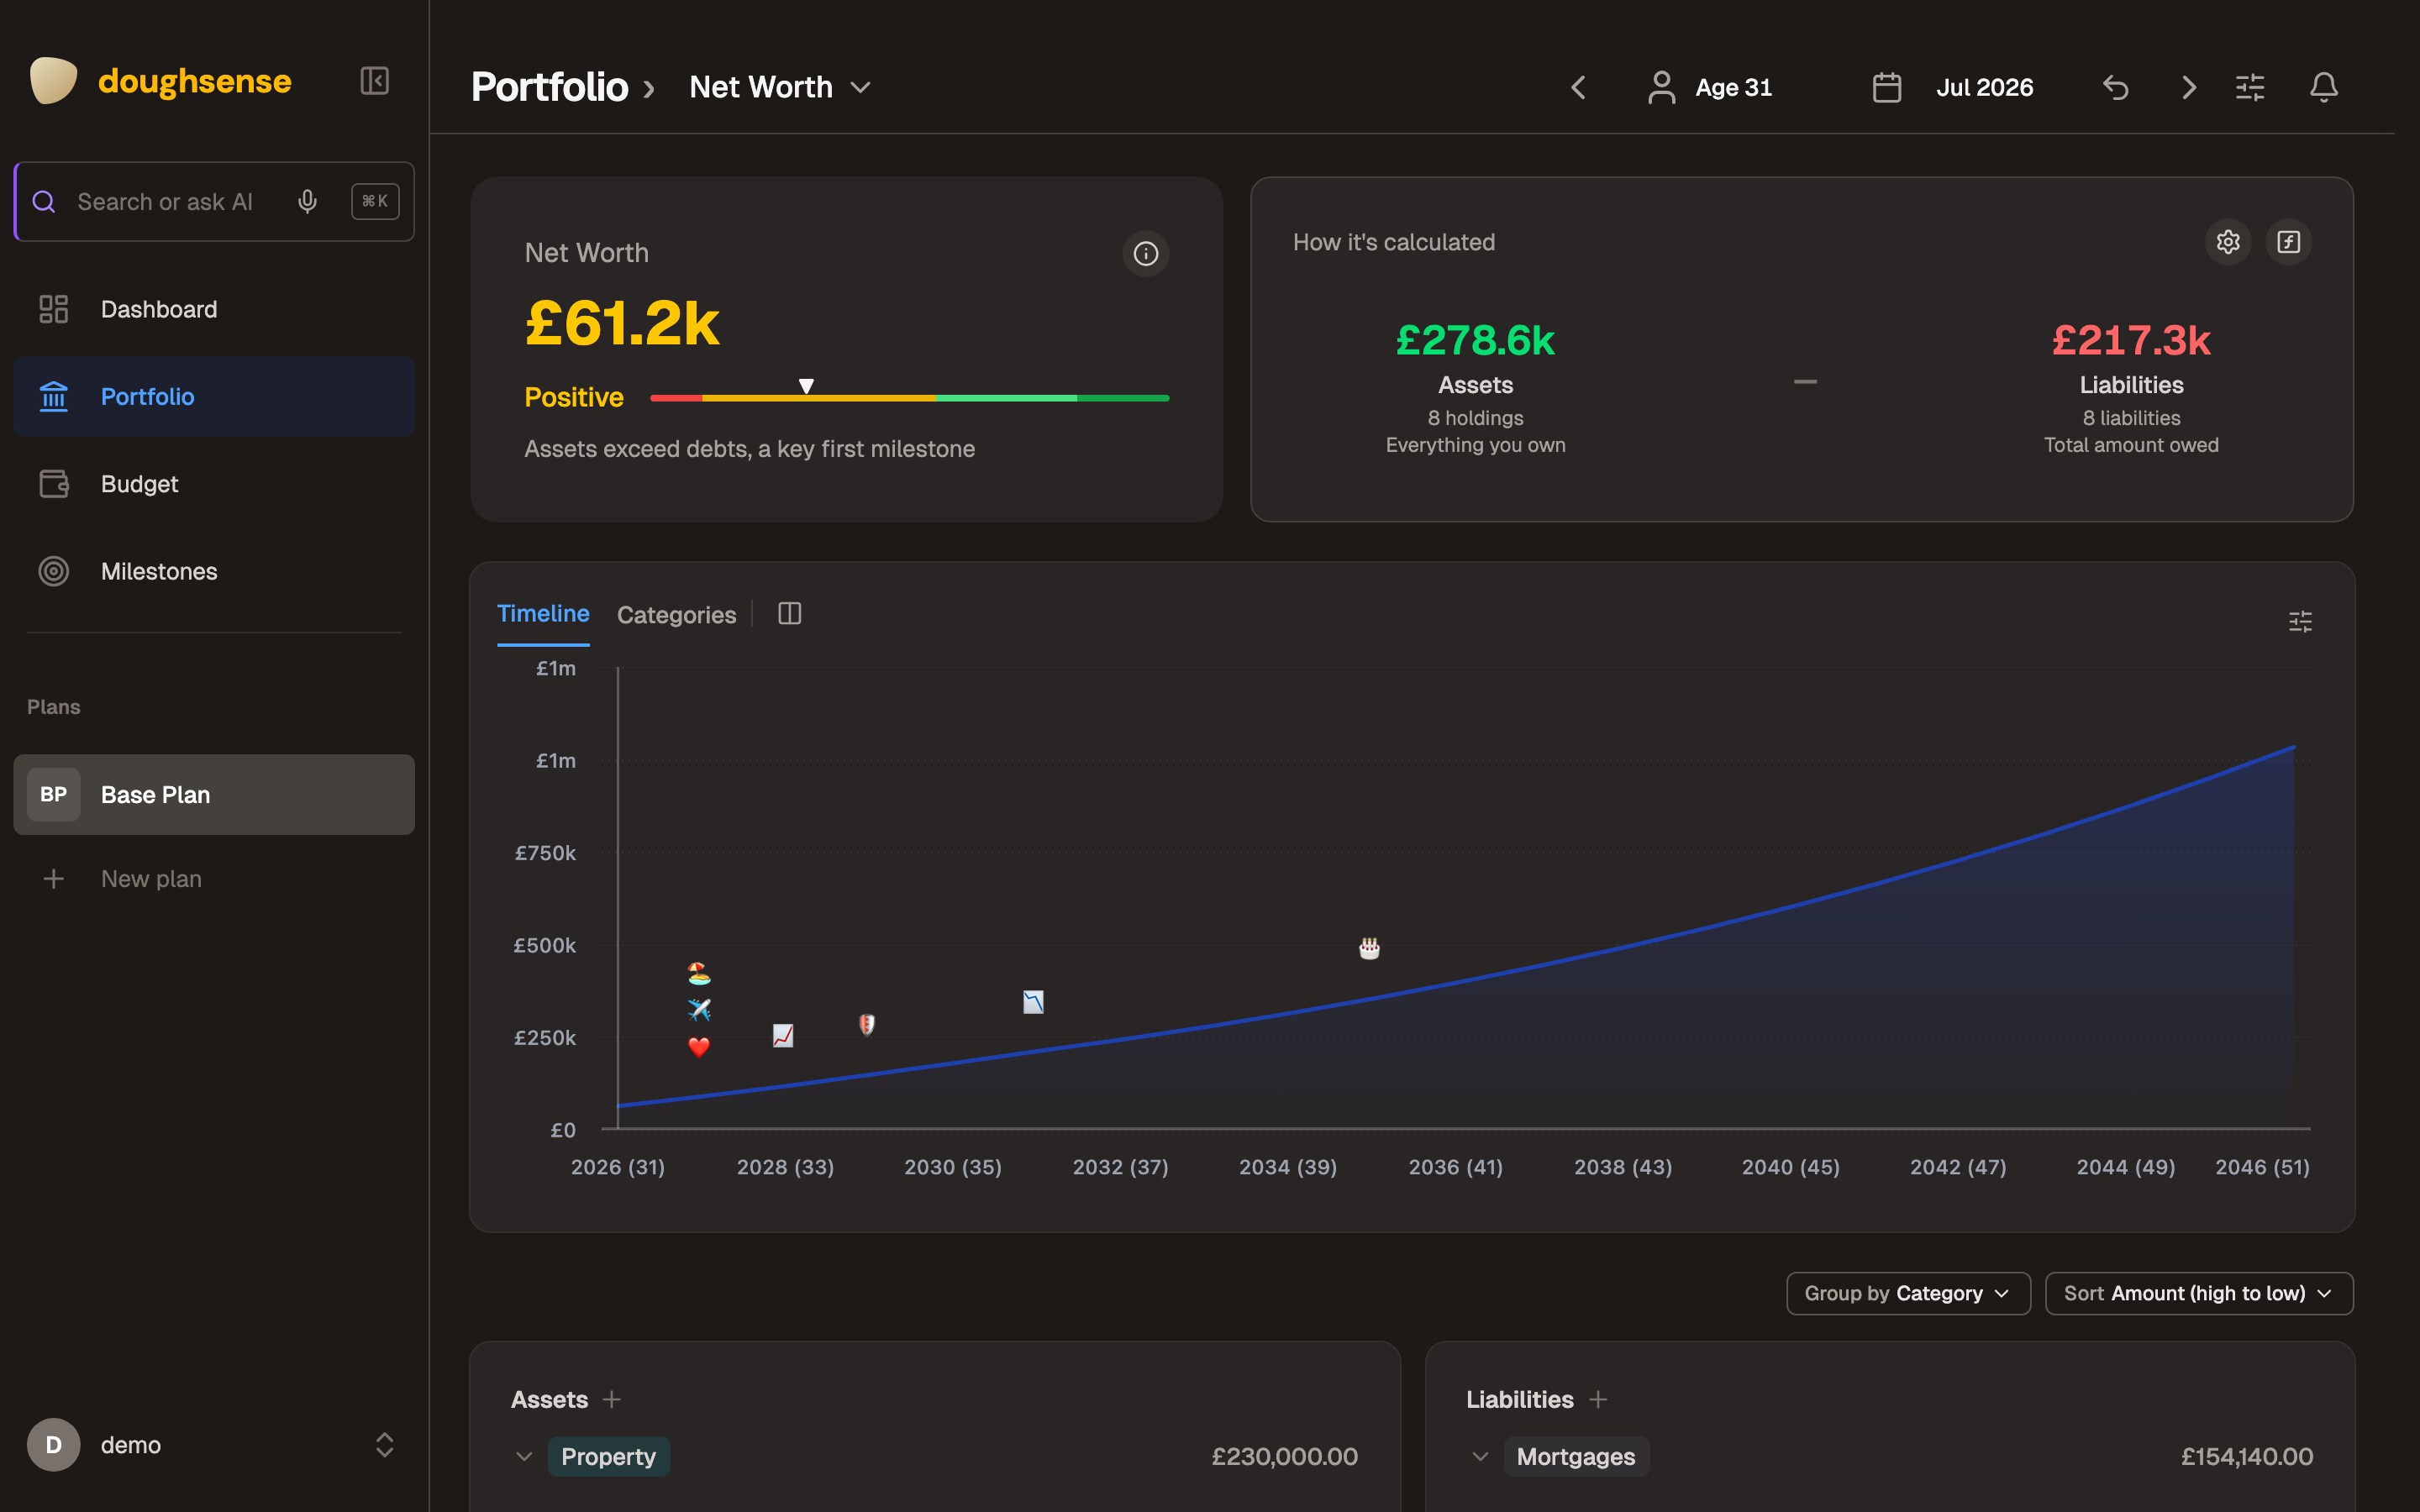Open Sort Amount (high to low) dropdown
Viewport: 2420px width, 1512px height.
2198,1293
